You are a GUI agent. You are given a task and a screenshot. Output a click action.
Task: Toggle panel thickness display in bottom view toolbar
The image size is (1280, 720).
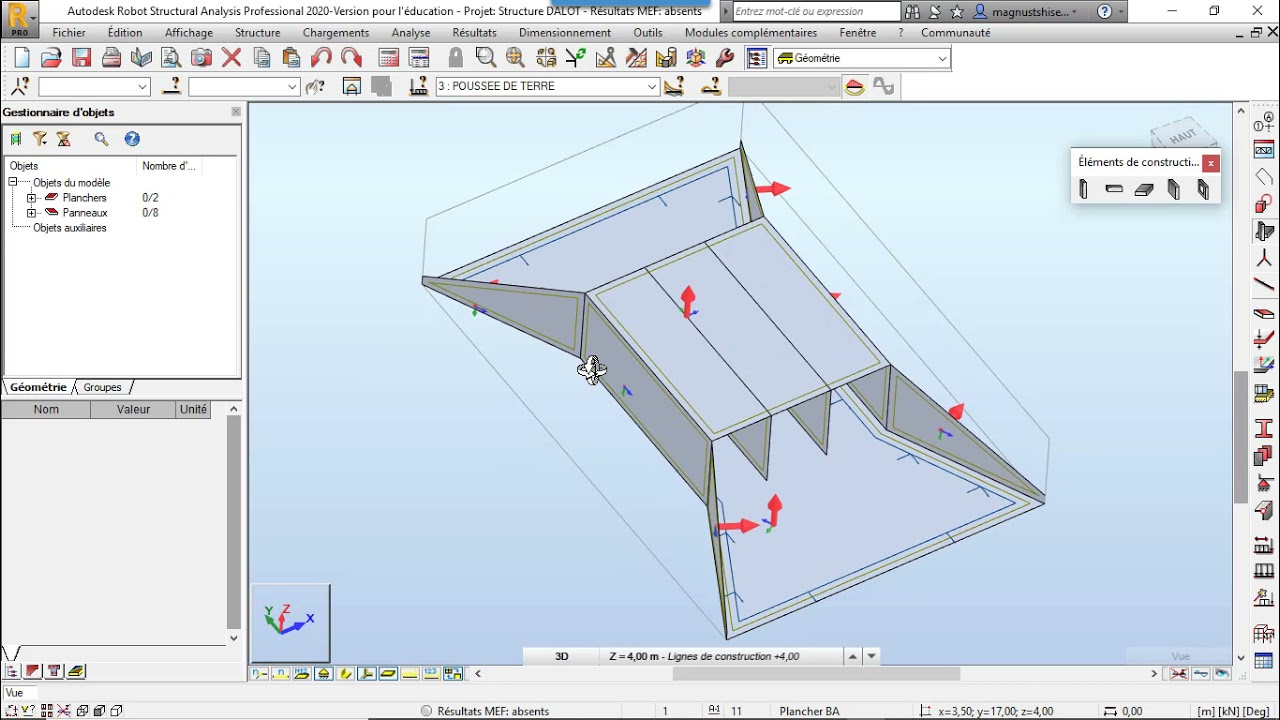point(388,673)
